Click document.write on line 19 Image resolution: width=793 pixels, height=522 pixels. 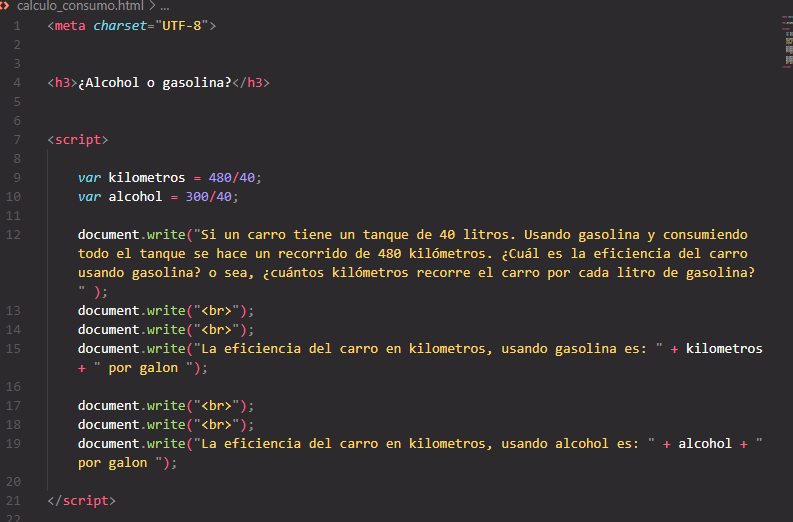coord(131,444)
